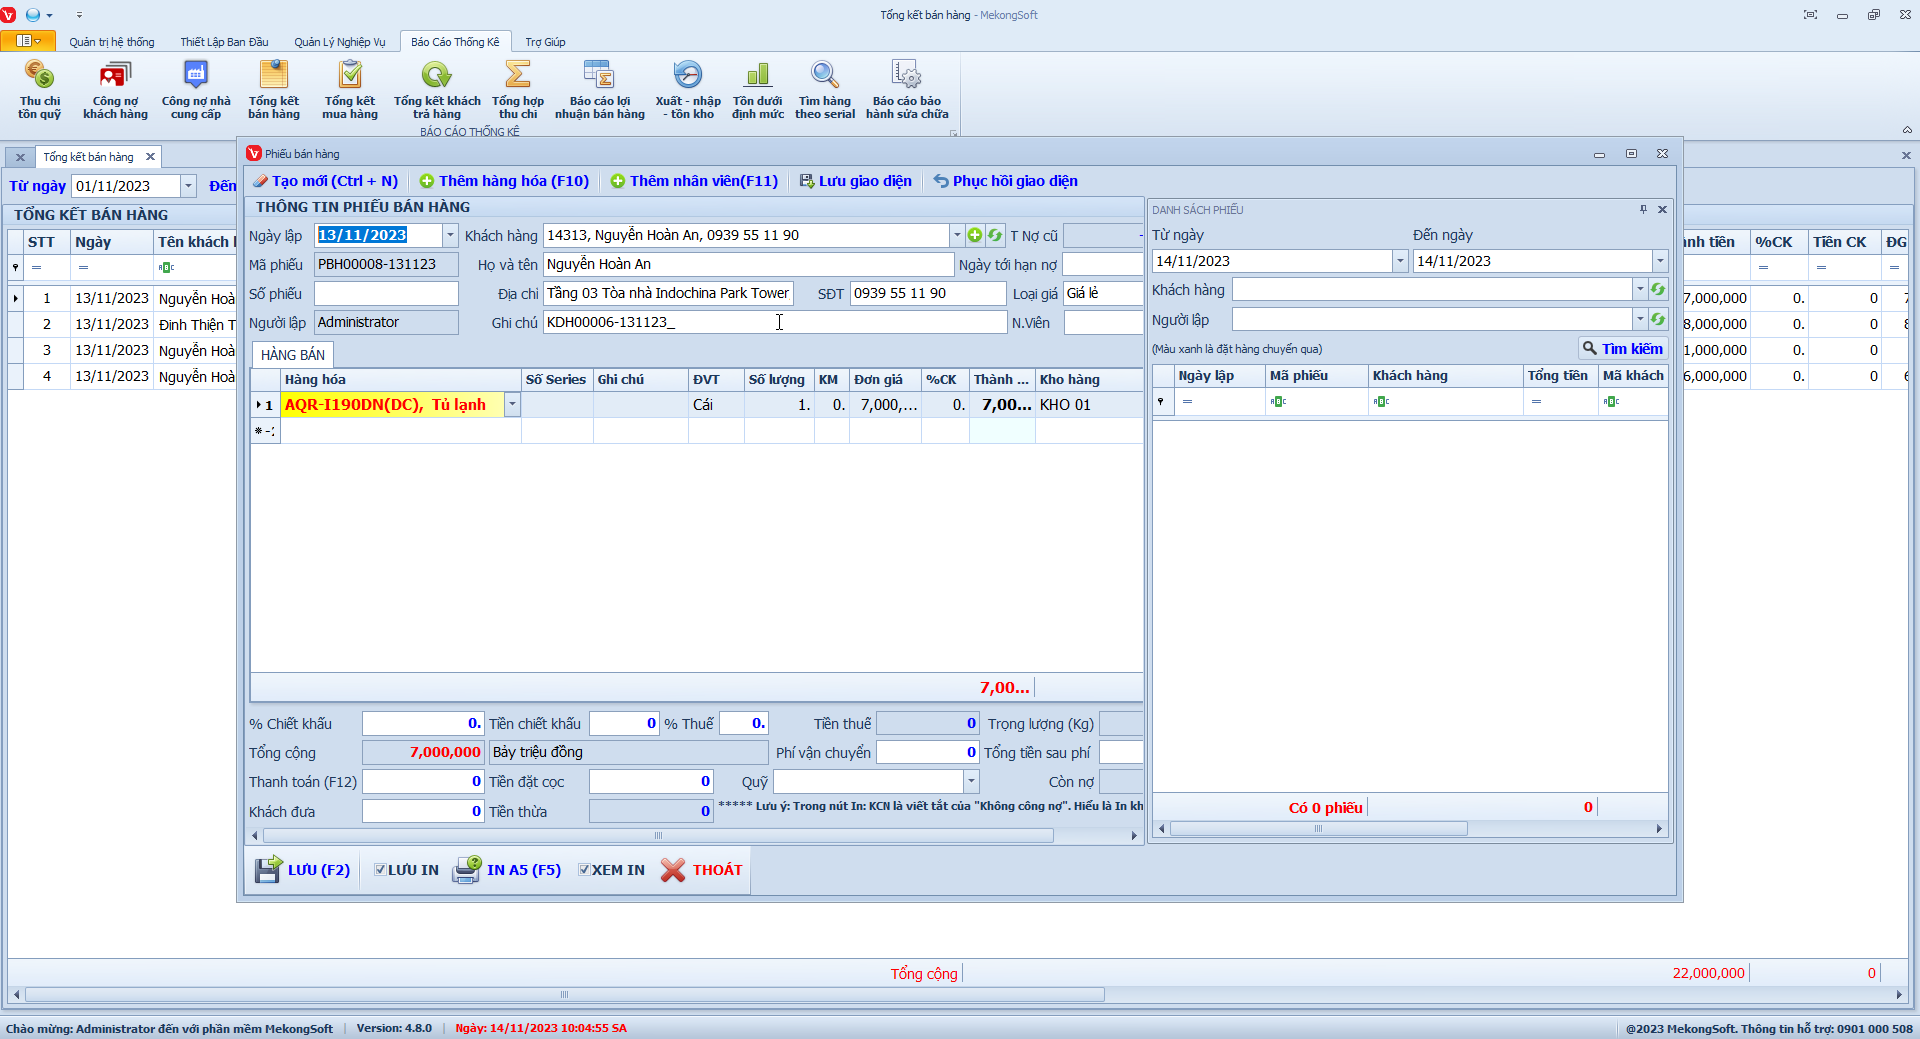1920x1039 pixels.
Task: Toggle the LƯU IN checkbox
Action: 380,870
